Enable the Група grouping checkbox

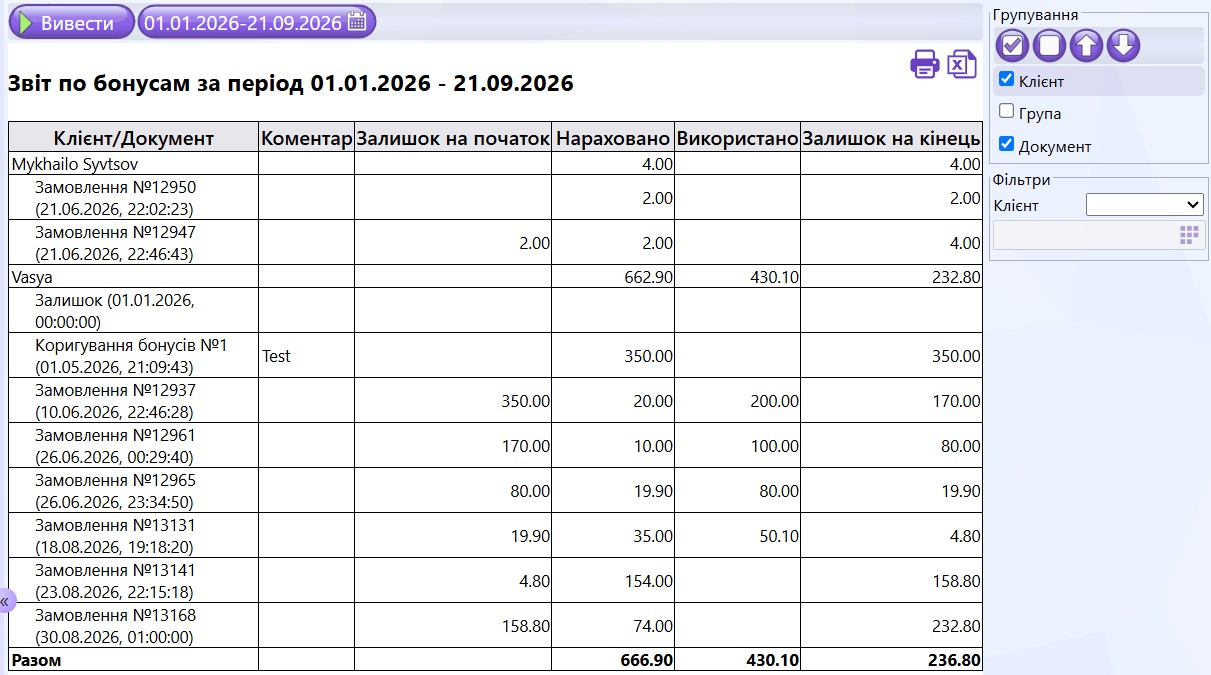click(x=1007, y=111)
